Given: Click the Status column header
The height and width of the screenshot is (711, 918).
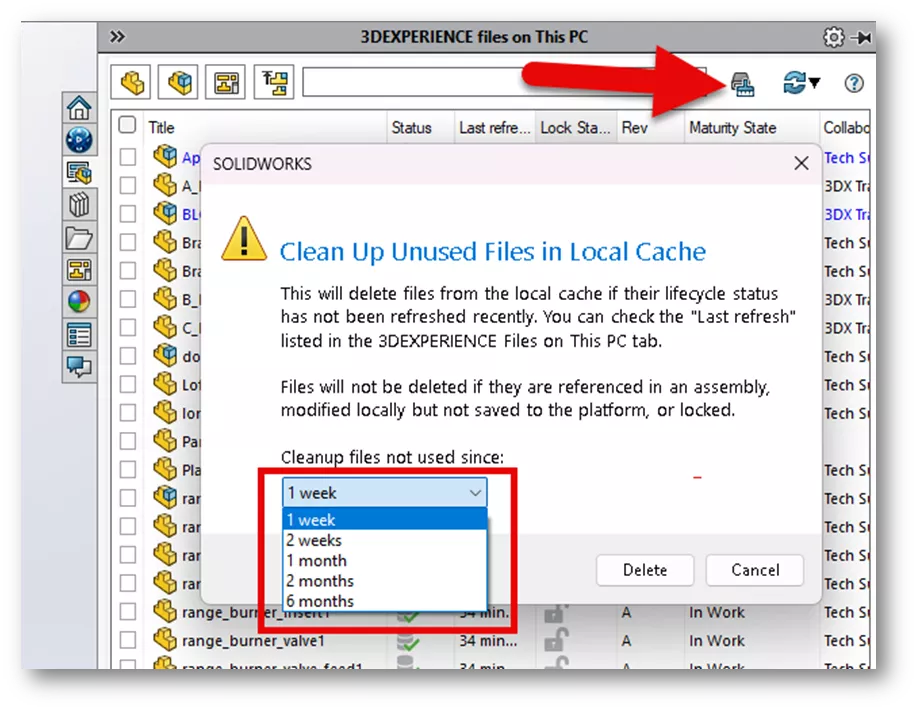Looking at the screenshot, I should [414, 127].
